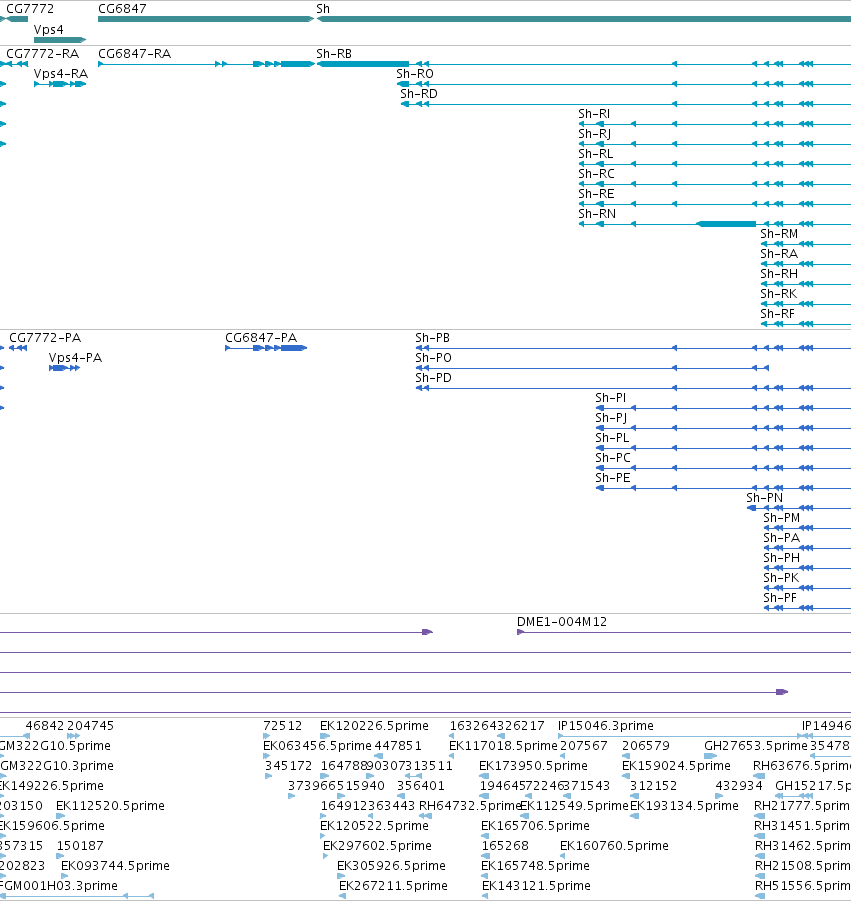Select the EK093744.5prime EST label

coord(115,866)
